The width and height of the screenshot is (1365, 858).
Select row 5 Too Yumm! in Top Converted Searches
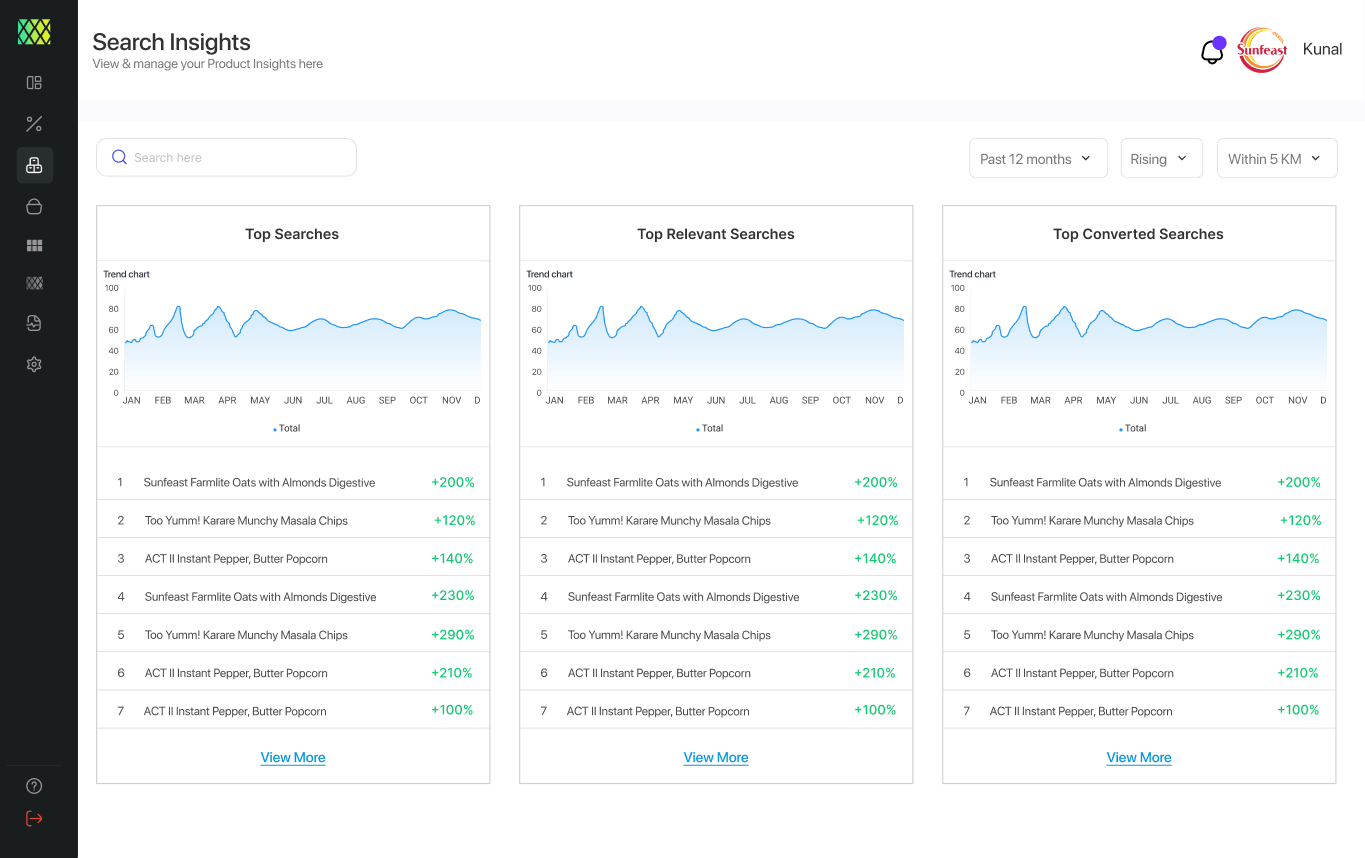click(x=1139, y=634)
